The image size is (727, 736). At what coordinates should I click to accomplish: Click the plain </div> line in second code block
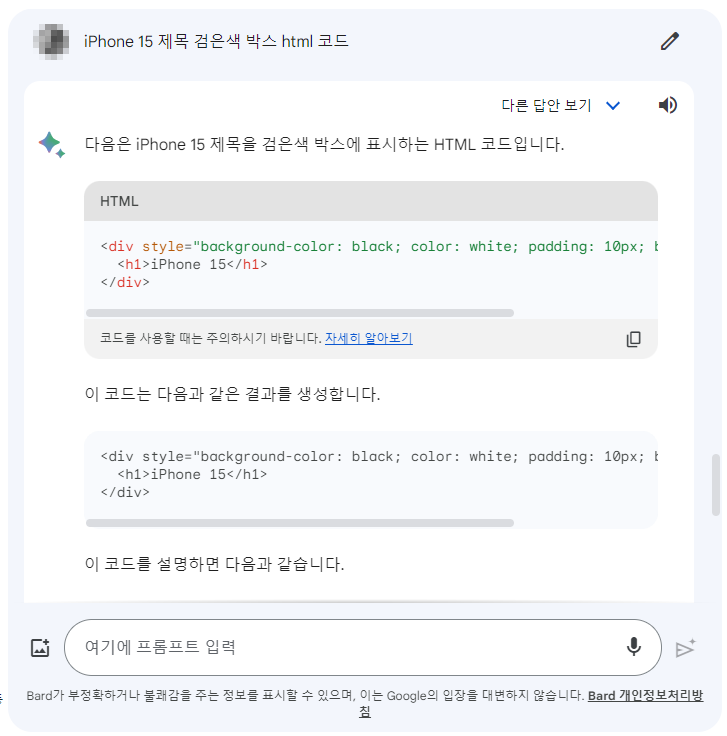tap(125, 492)
